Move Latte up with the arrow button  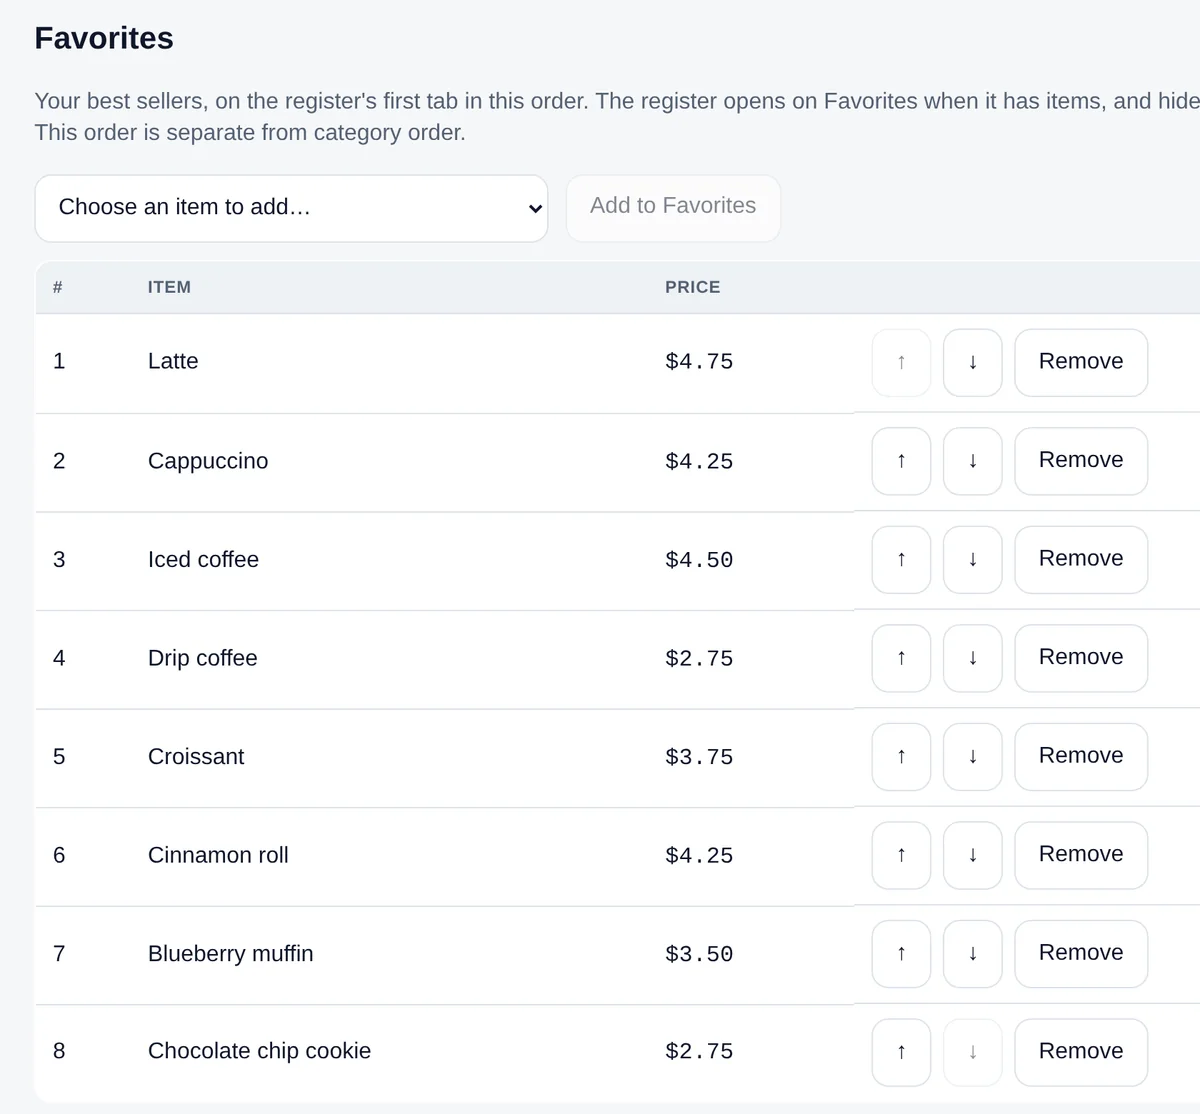pos(901,362)
